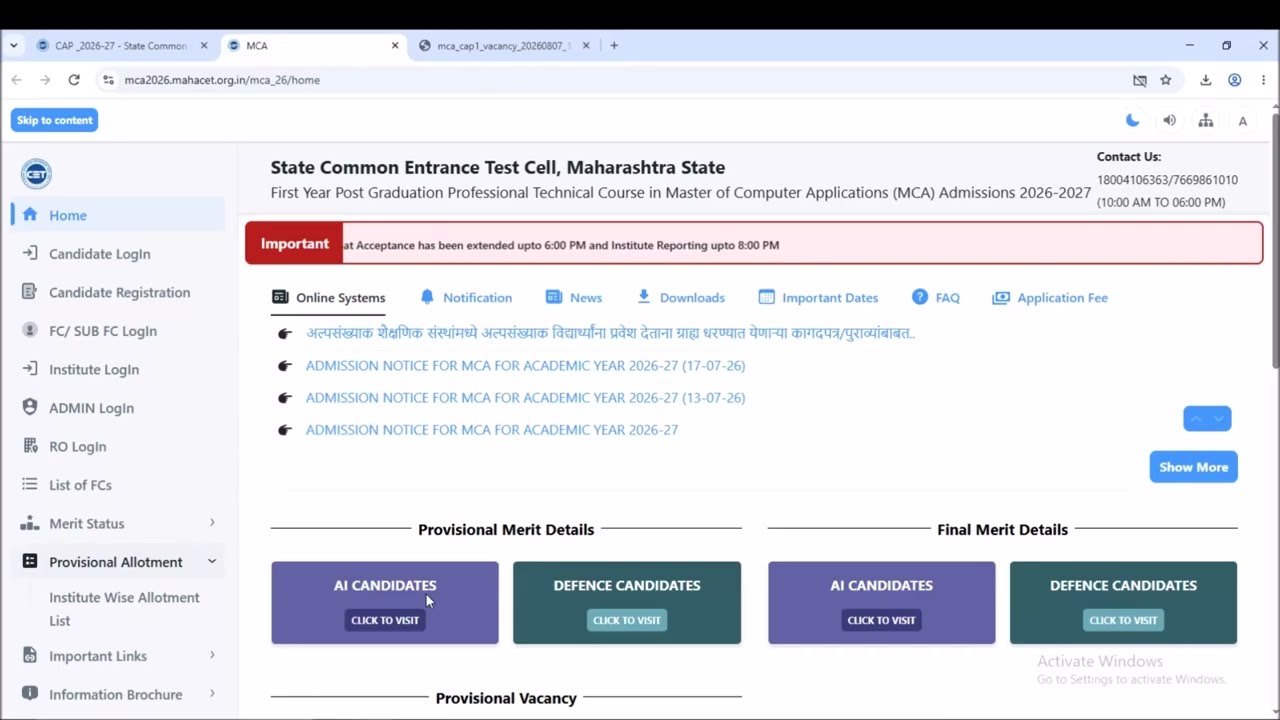Screen dimensions: 1280x720
Task: Click the Provisional Allotment list icon
Action: click(30, 562)
